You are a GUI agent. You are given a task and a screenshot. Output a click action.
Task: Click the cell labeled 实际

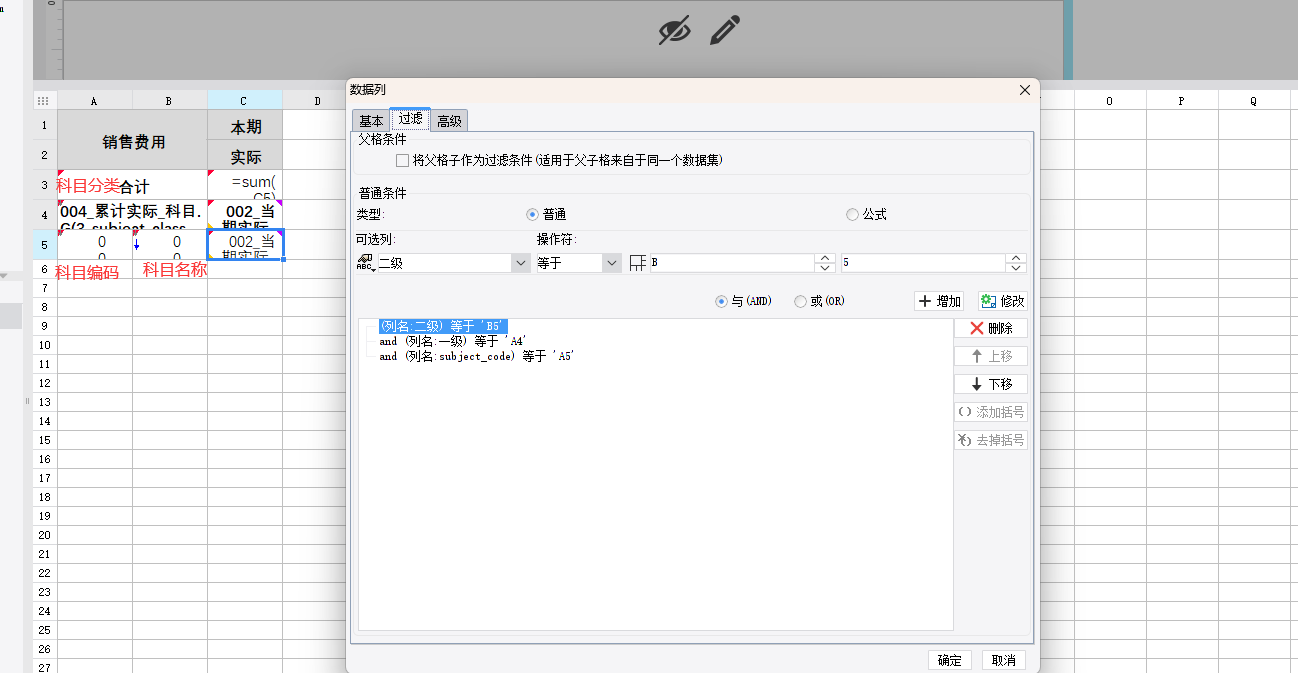[245, 156]
